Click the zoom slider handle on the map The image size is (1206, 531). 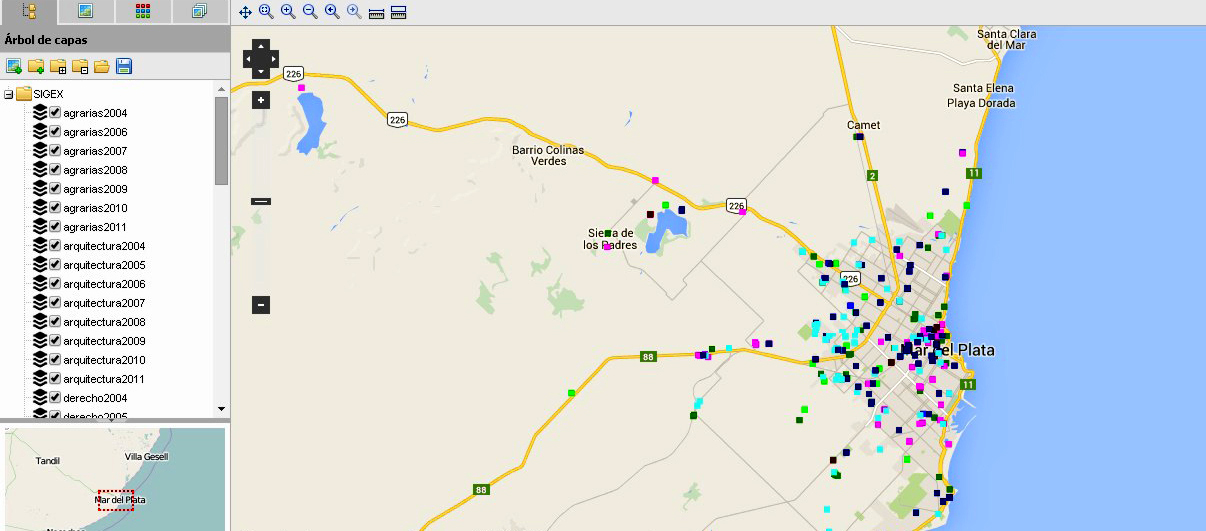click(261, 201)
